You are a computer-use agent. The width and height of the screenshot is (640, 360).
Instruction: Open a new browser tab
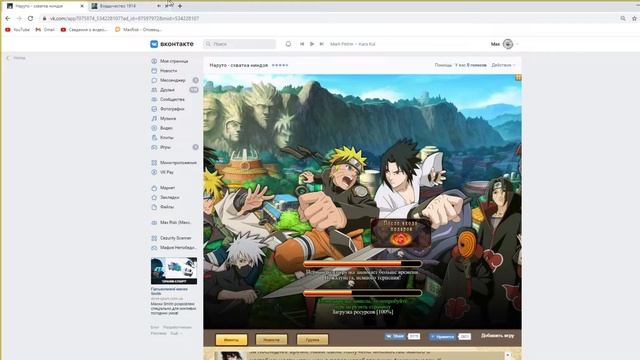point(180,6)
